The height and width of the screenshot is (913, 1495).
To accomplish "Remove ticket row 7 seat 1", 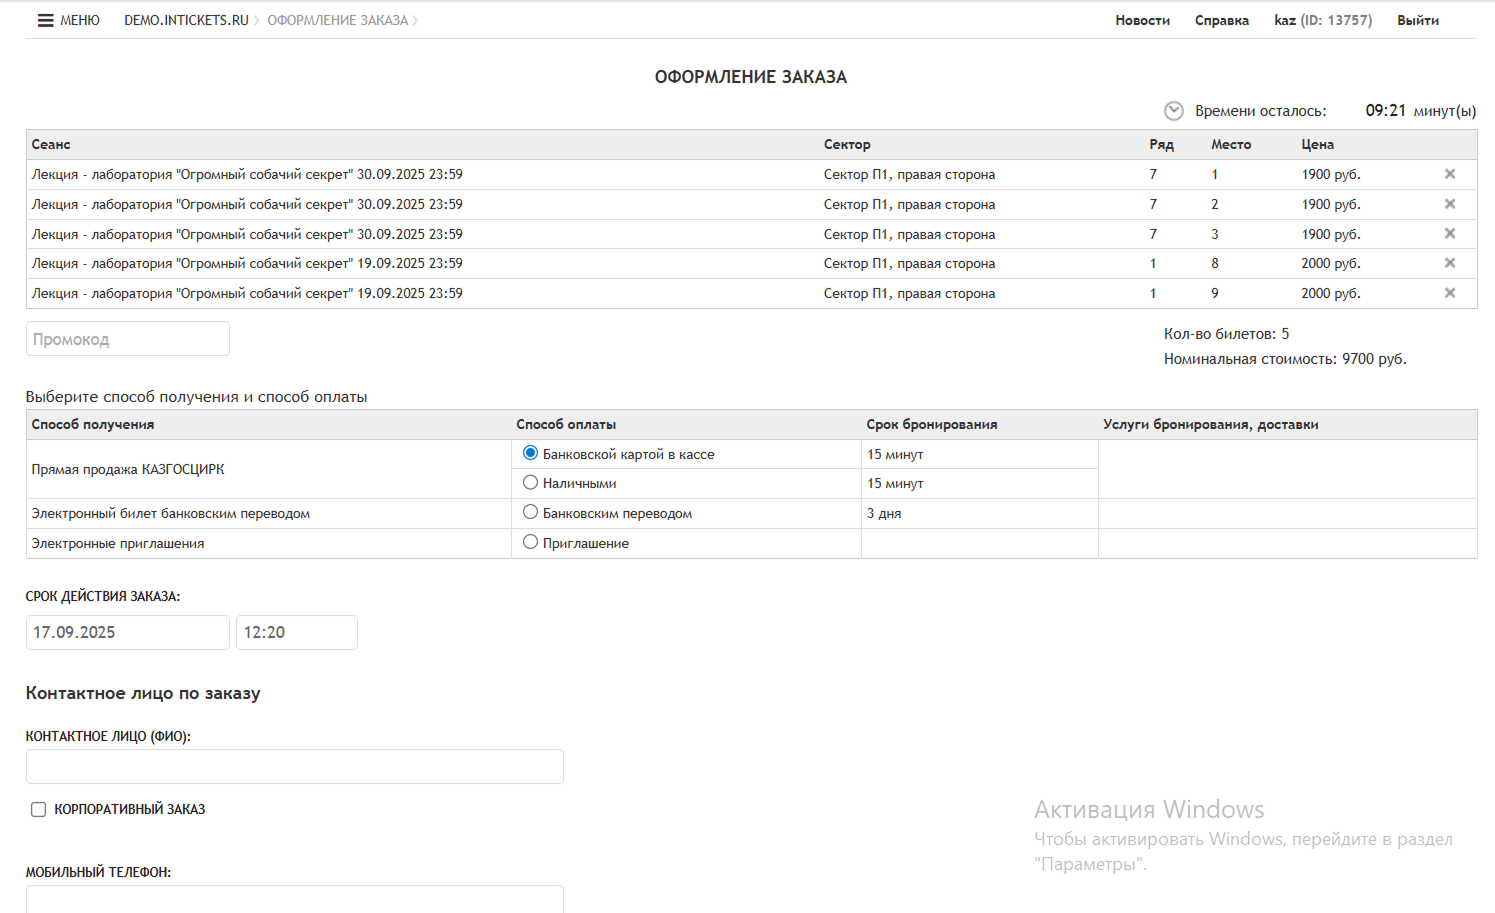I will point(1449,174).
